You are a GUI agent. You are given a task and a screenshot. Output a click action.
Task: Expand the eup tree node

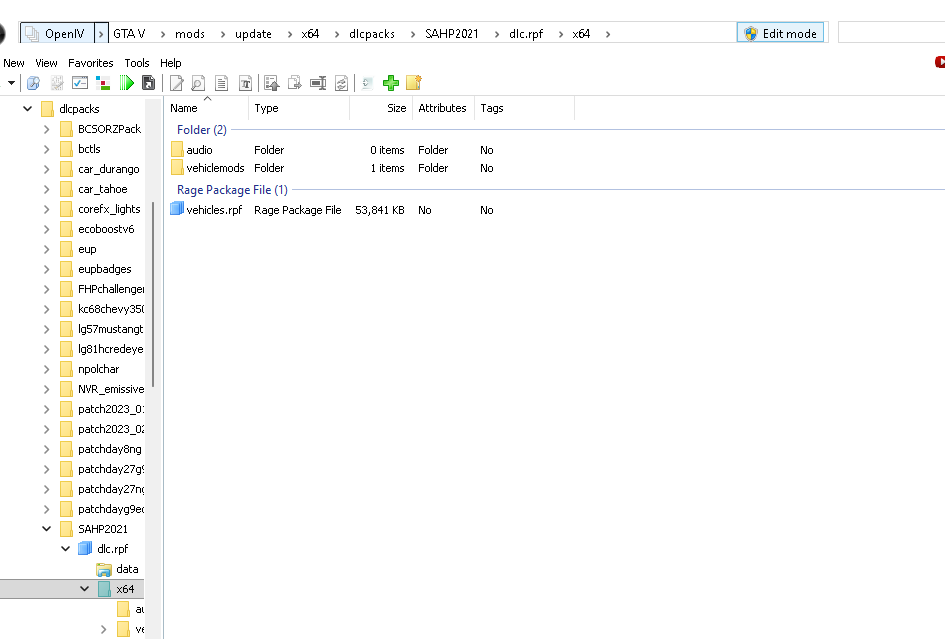46,249
